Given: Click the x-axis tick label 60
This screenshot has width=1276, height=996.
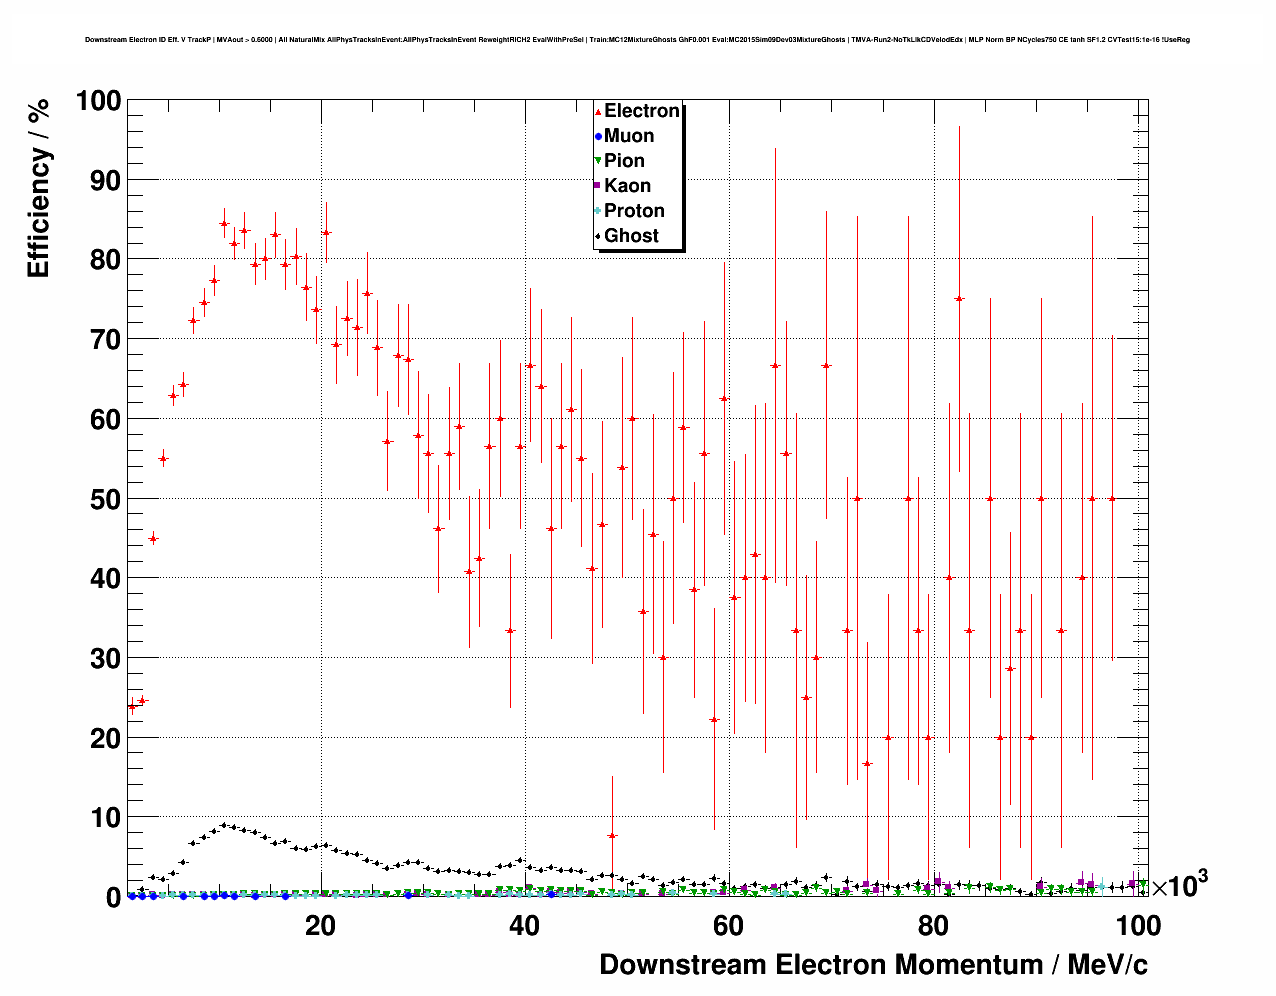Looking at the screenshot, I should point(729,927).
